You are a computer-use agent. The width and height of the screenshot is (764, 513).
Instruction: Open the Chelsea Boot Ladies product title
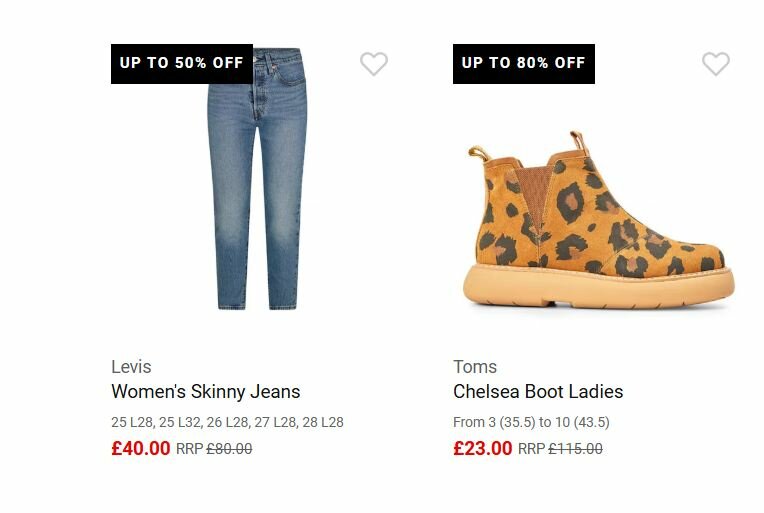538,392
